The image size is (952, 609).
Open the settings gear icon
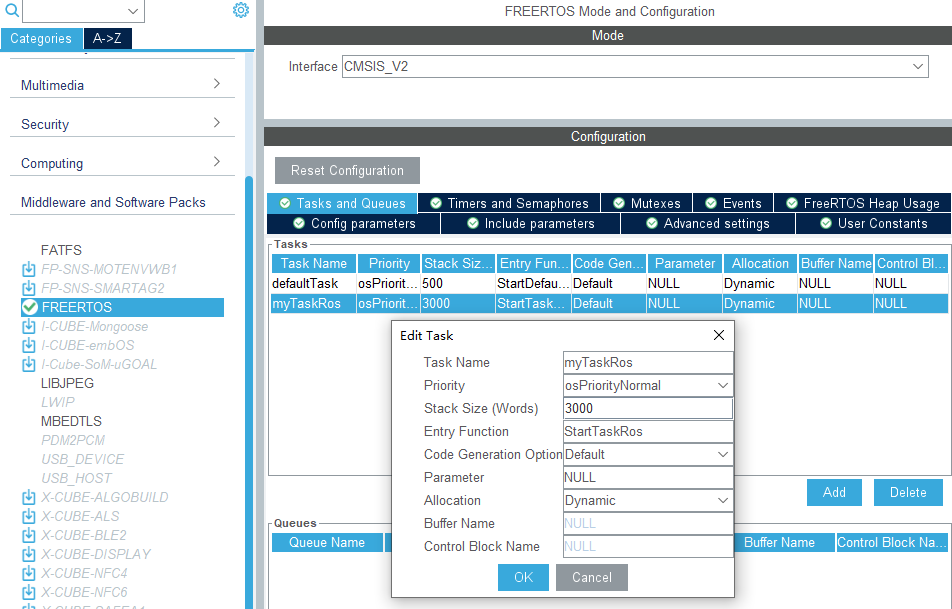click(x=241, y=10)
